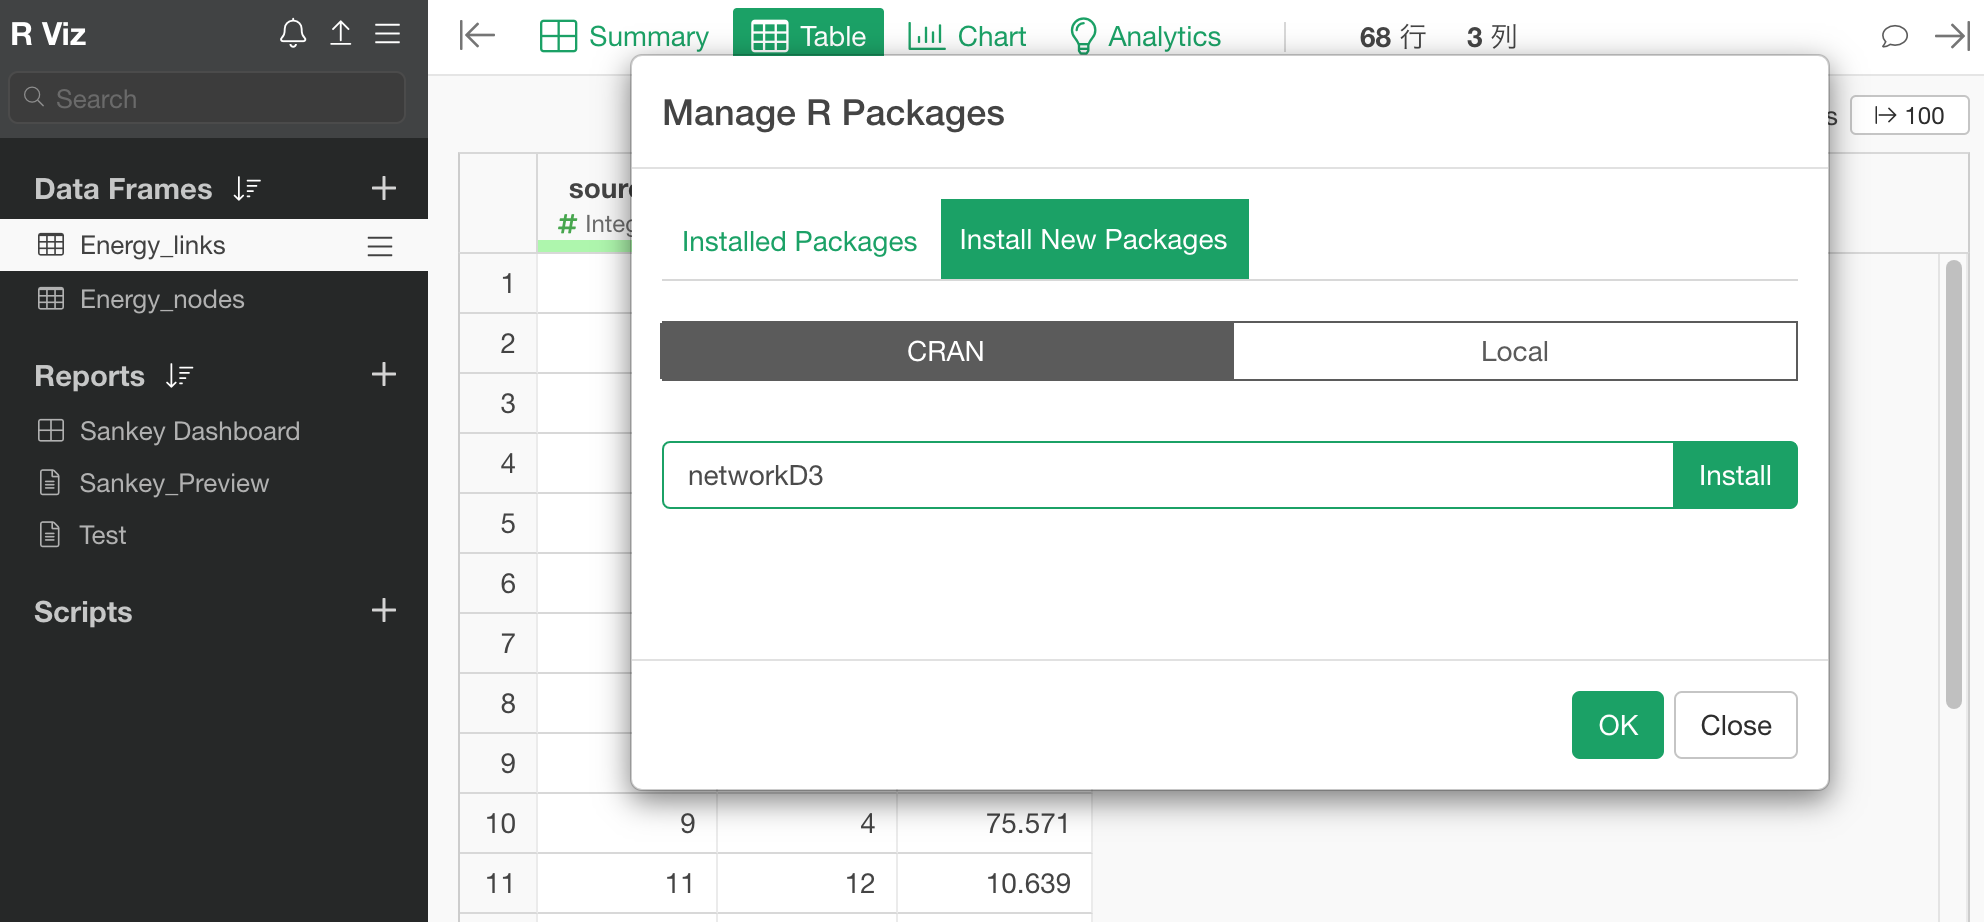
Task: Open the notifications bell icon
Action: coord(292,34)
